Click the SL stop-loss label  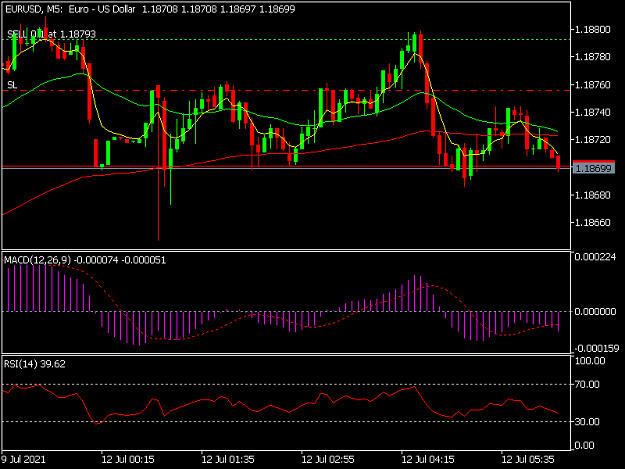pos(12,85)
